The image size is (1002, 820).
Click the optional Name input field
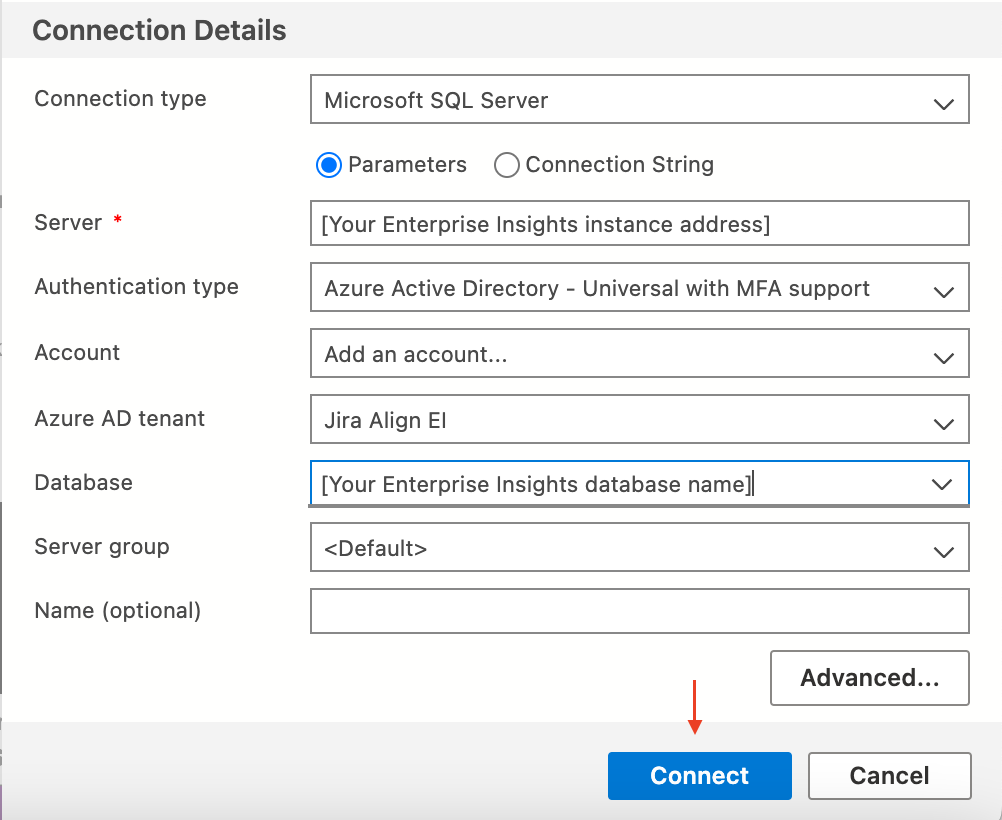click(x=640, y=611)
